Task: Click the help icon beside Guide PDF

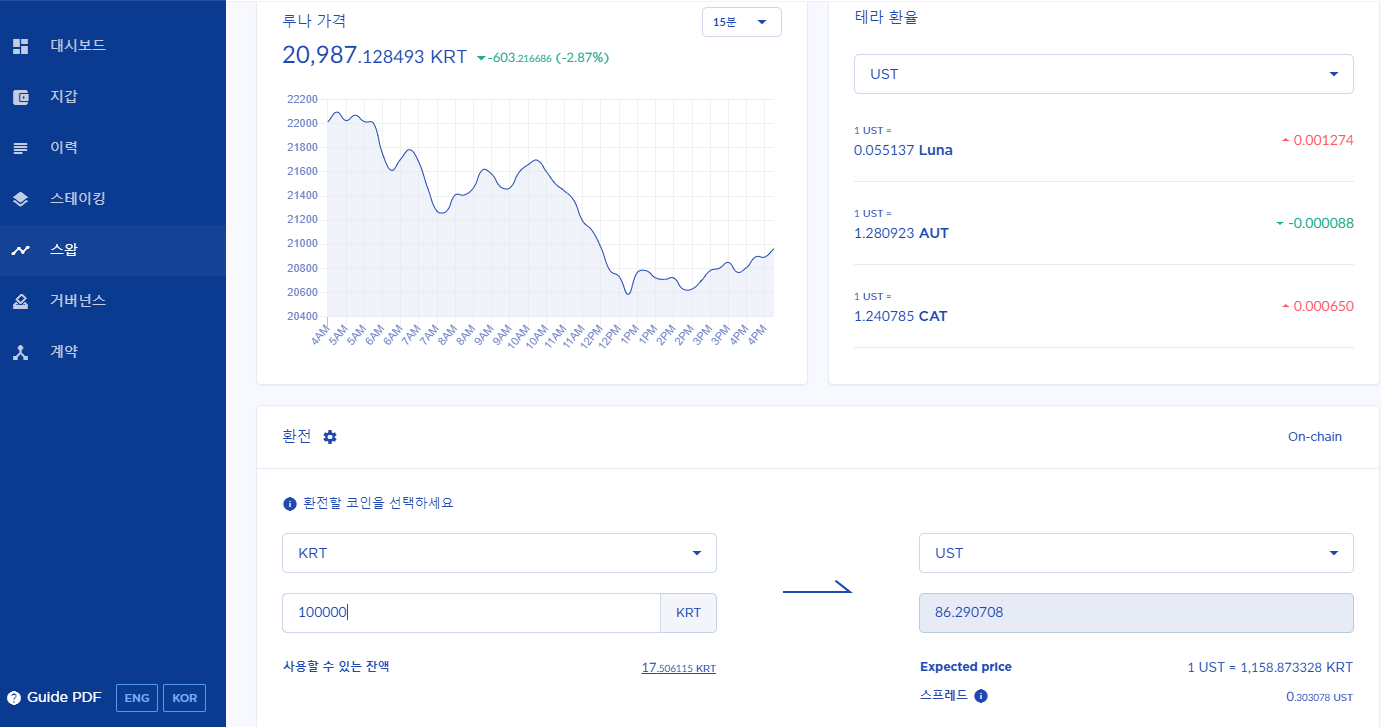Action: [14, 698]
